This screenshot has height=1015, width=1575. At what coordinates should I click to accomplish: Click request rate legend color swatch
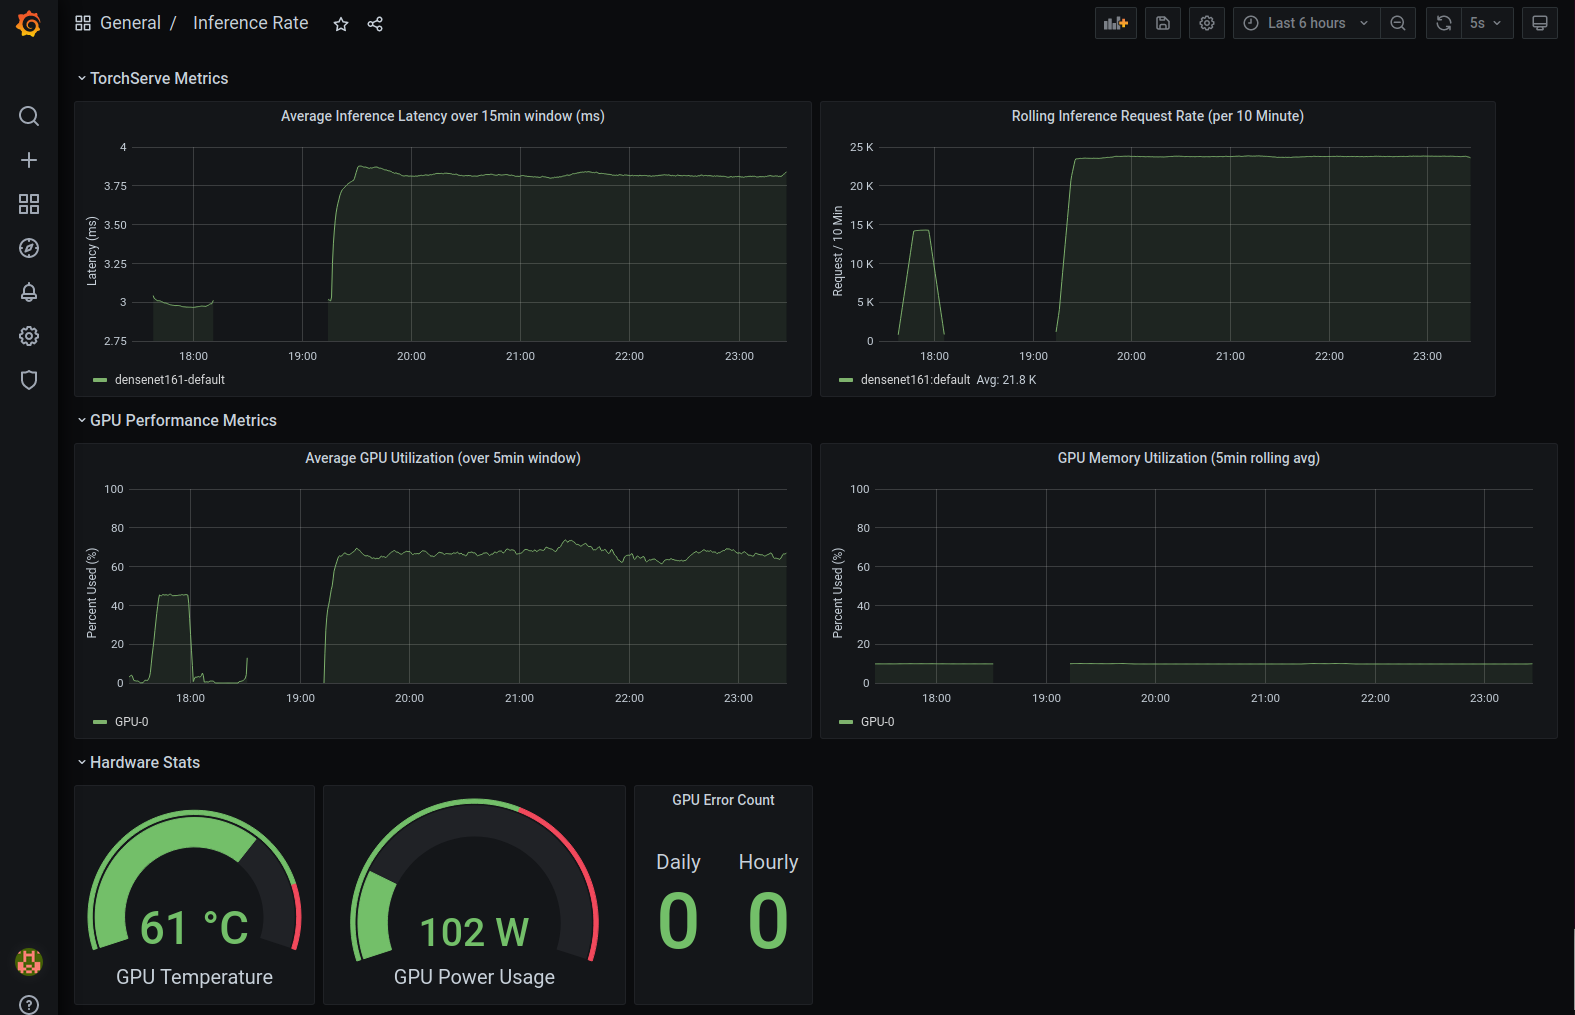(x=846, y=380)
